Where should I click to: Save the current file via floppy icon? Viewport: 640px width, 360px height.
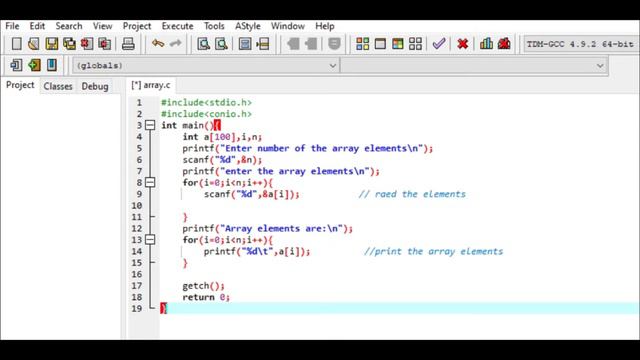pyautogui.click(x=51, y=44)
